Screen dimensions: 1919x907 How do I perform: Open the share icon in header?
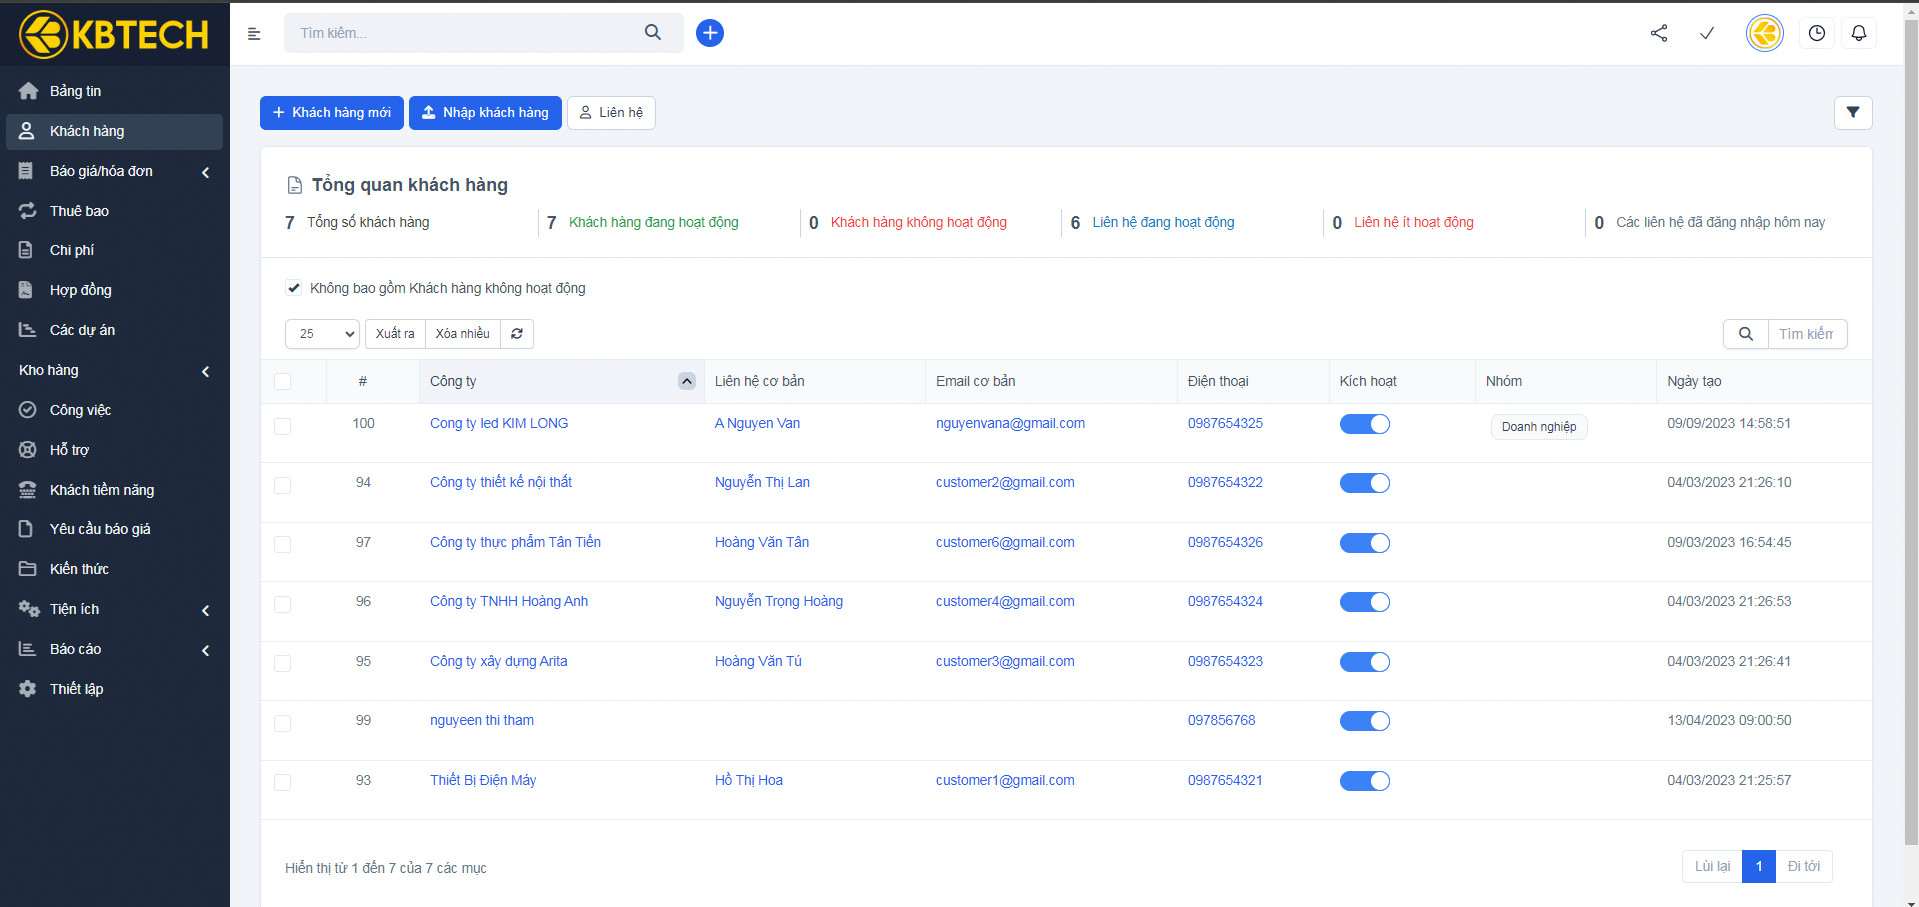tap(1659, 33)
